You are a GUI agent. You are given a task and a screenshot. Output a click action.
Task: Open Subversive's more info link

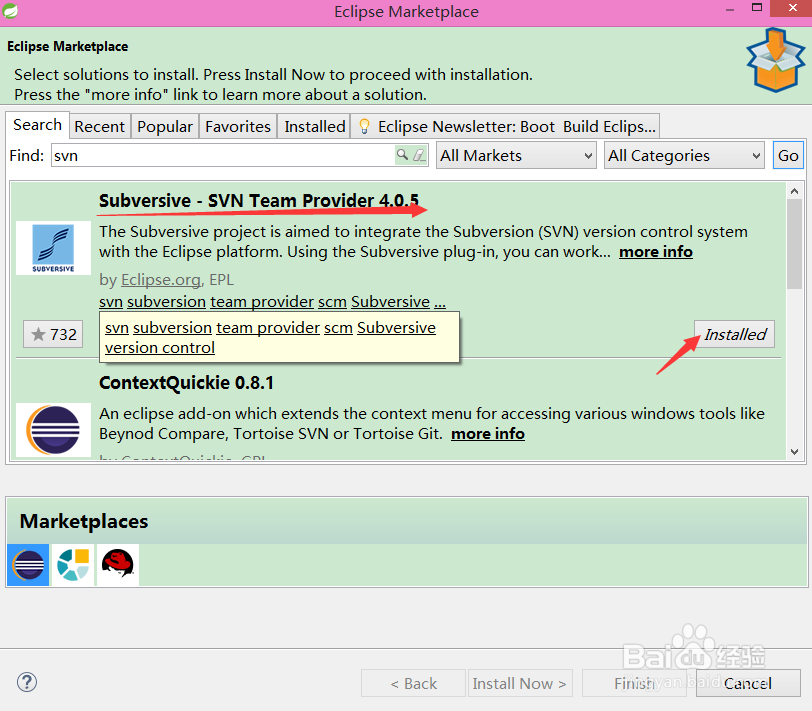656,252
